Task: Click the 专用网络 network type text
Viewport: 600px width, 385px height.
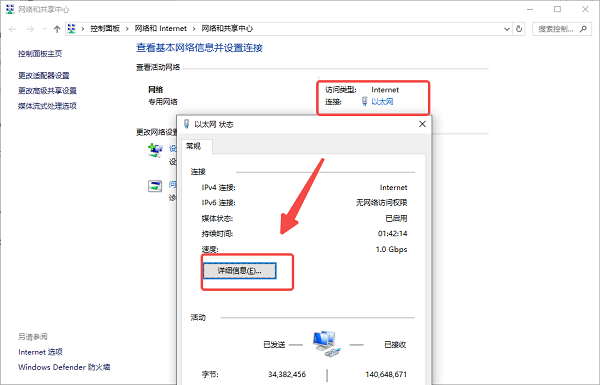Action: click(163, 102)
